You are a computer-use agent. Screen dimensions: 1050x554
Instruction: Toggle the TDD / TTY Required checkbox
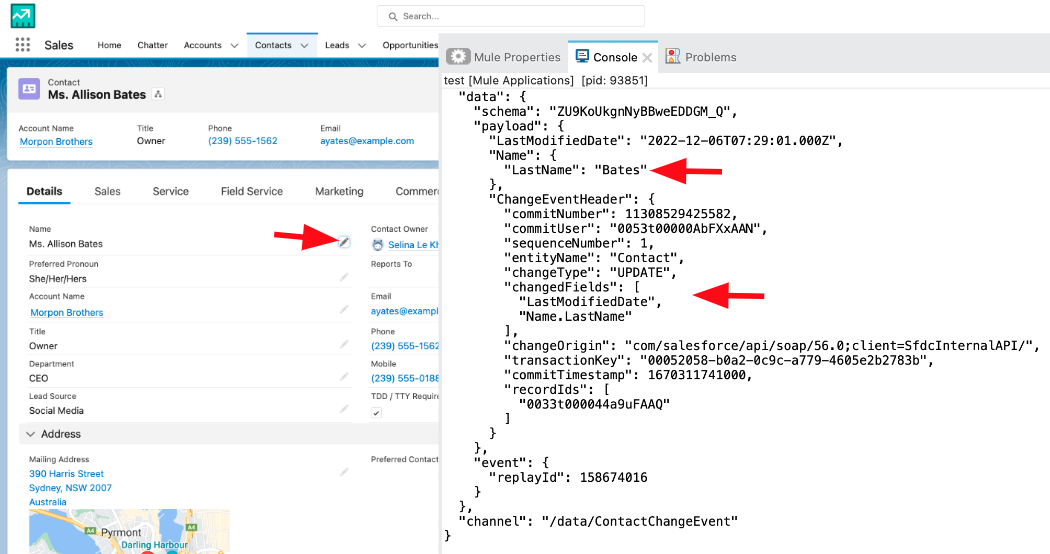(x=376, y=413)
